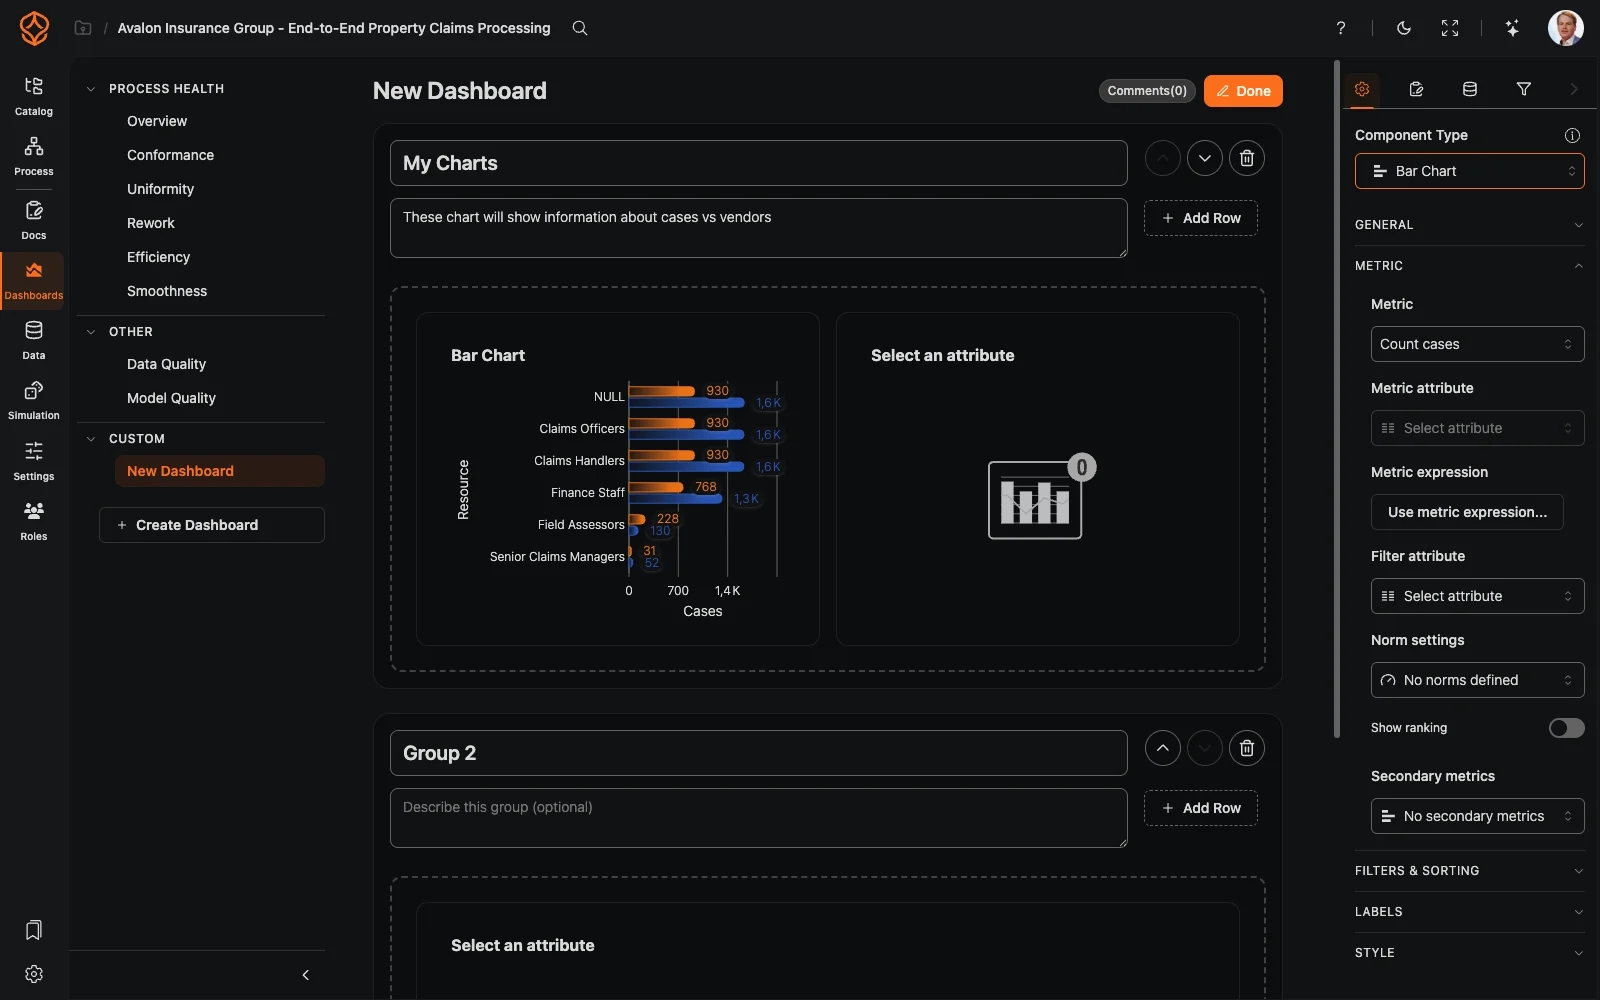The width and height of the screenshot is (1600, 1000).
Task: Select the empty chart placeholder next to Bar Chart
Action: pyautogui.click(x=1038, y=479)
